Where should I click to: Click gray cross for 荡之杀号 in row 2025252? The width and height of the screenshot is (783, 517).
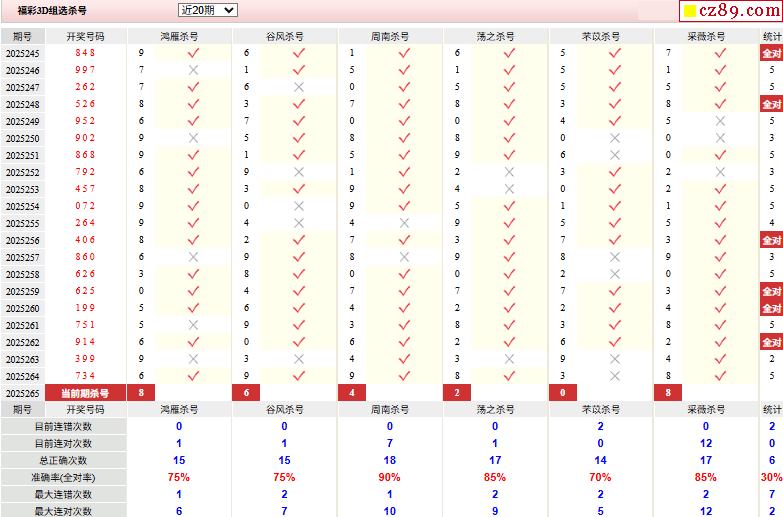509,172
